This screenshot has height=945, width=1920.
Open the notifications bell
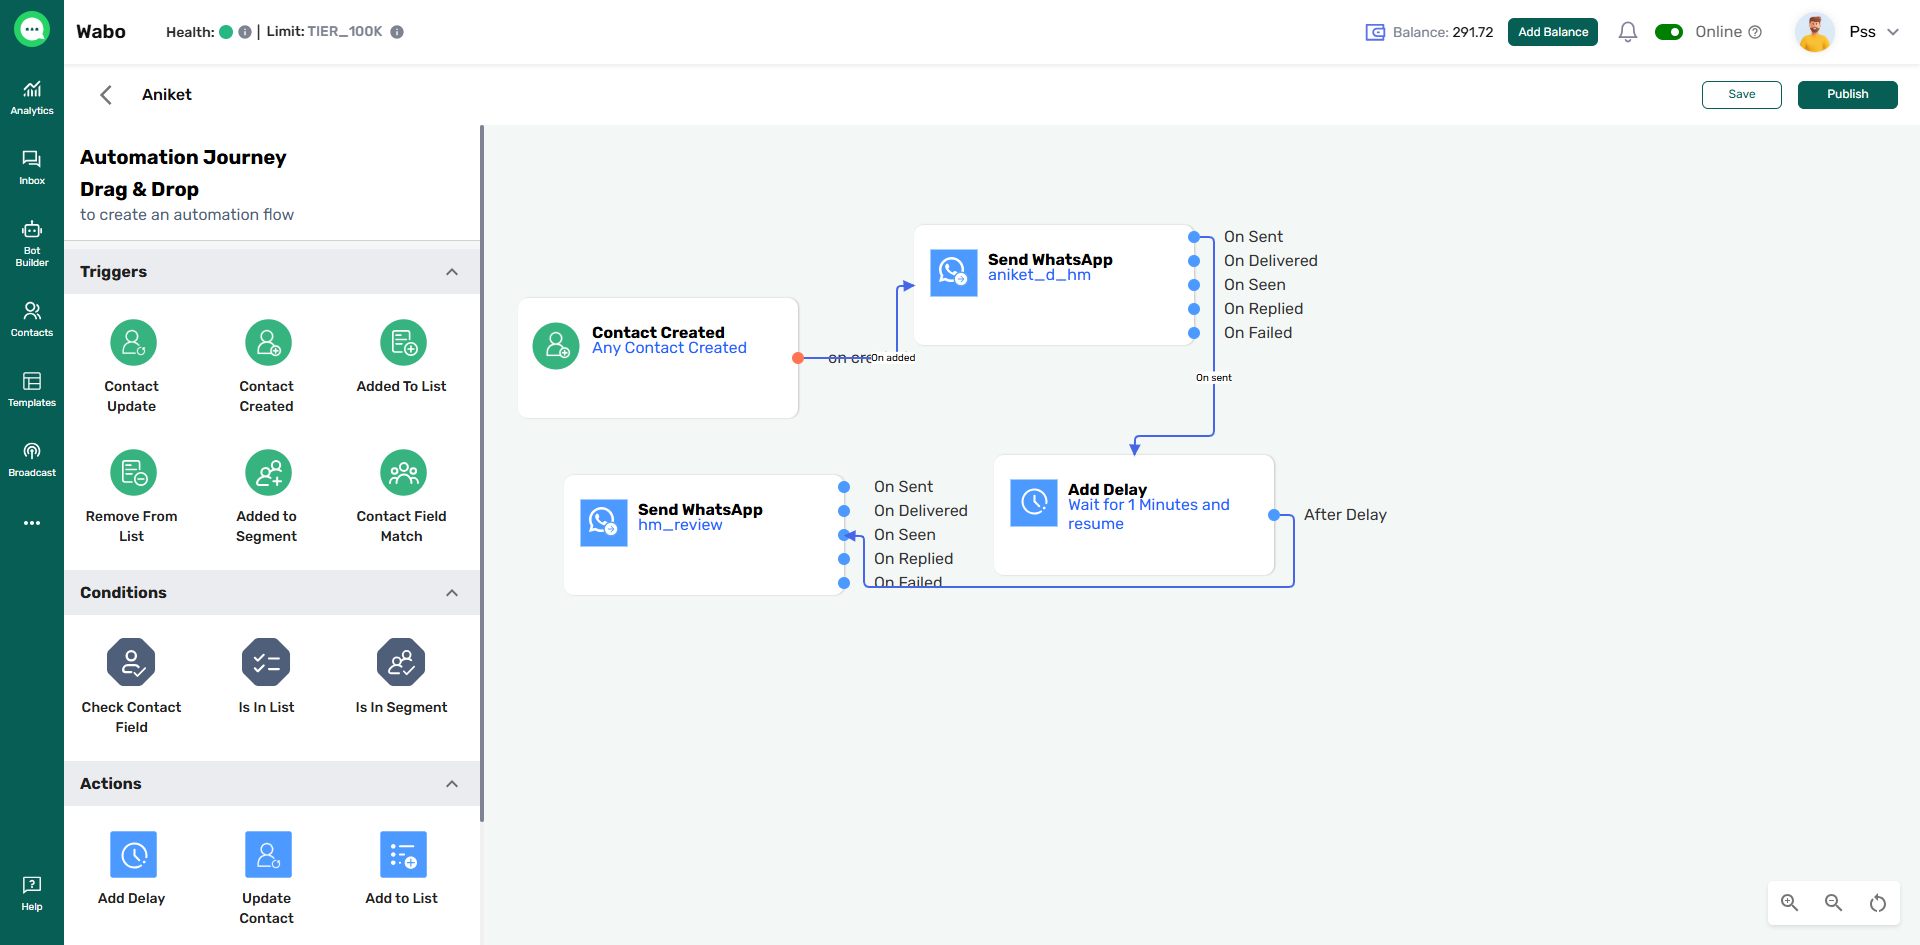[1627, 32]
